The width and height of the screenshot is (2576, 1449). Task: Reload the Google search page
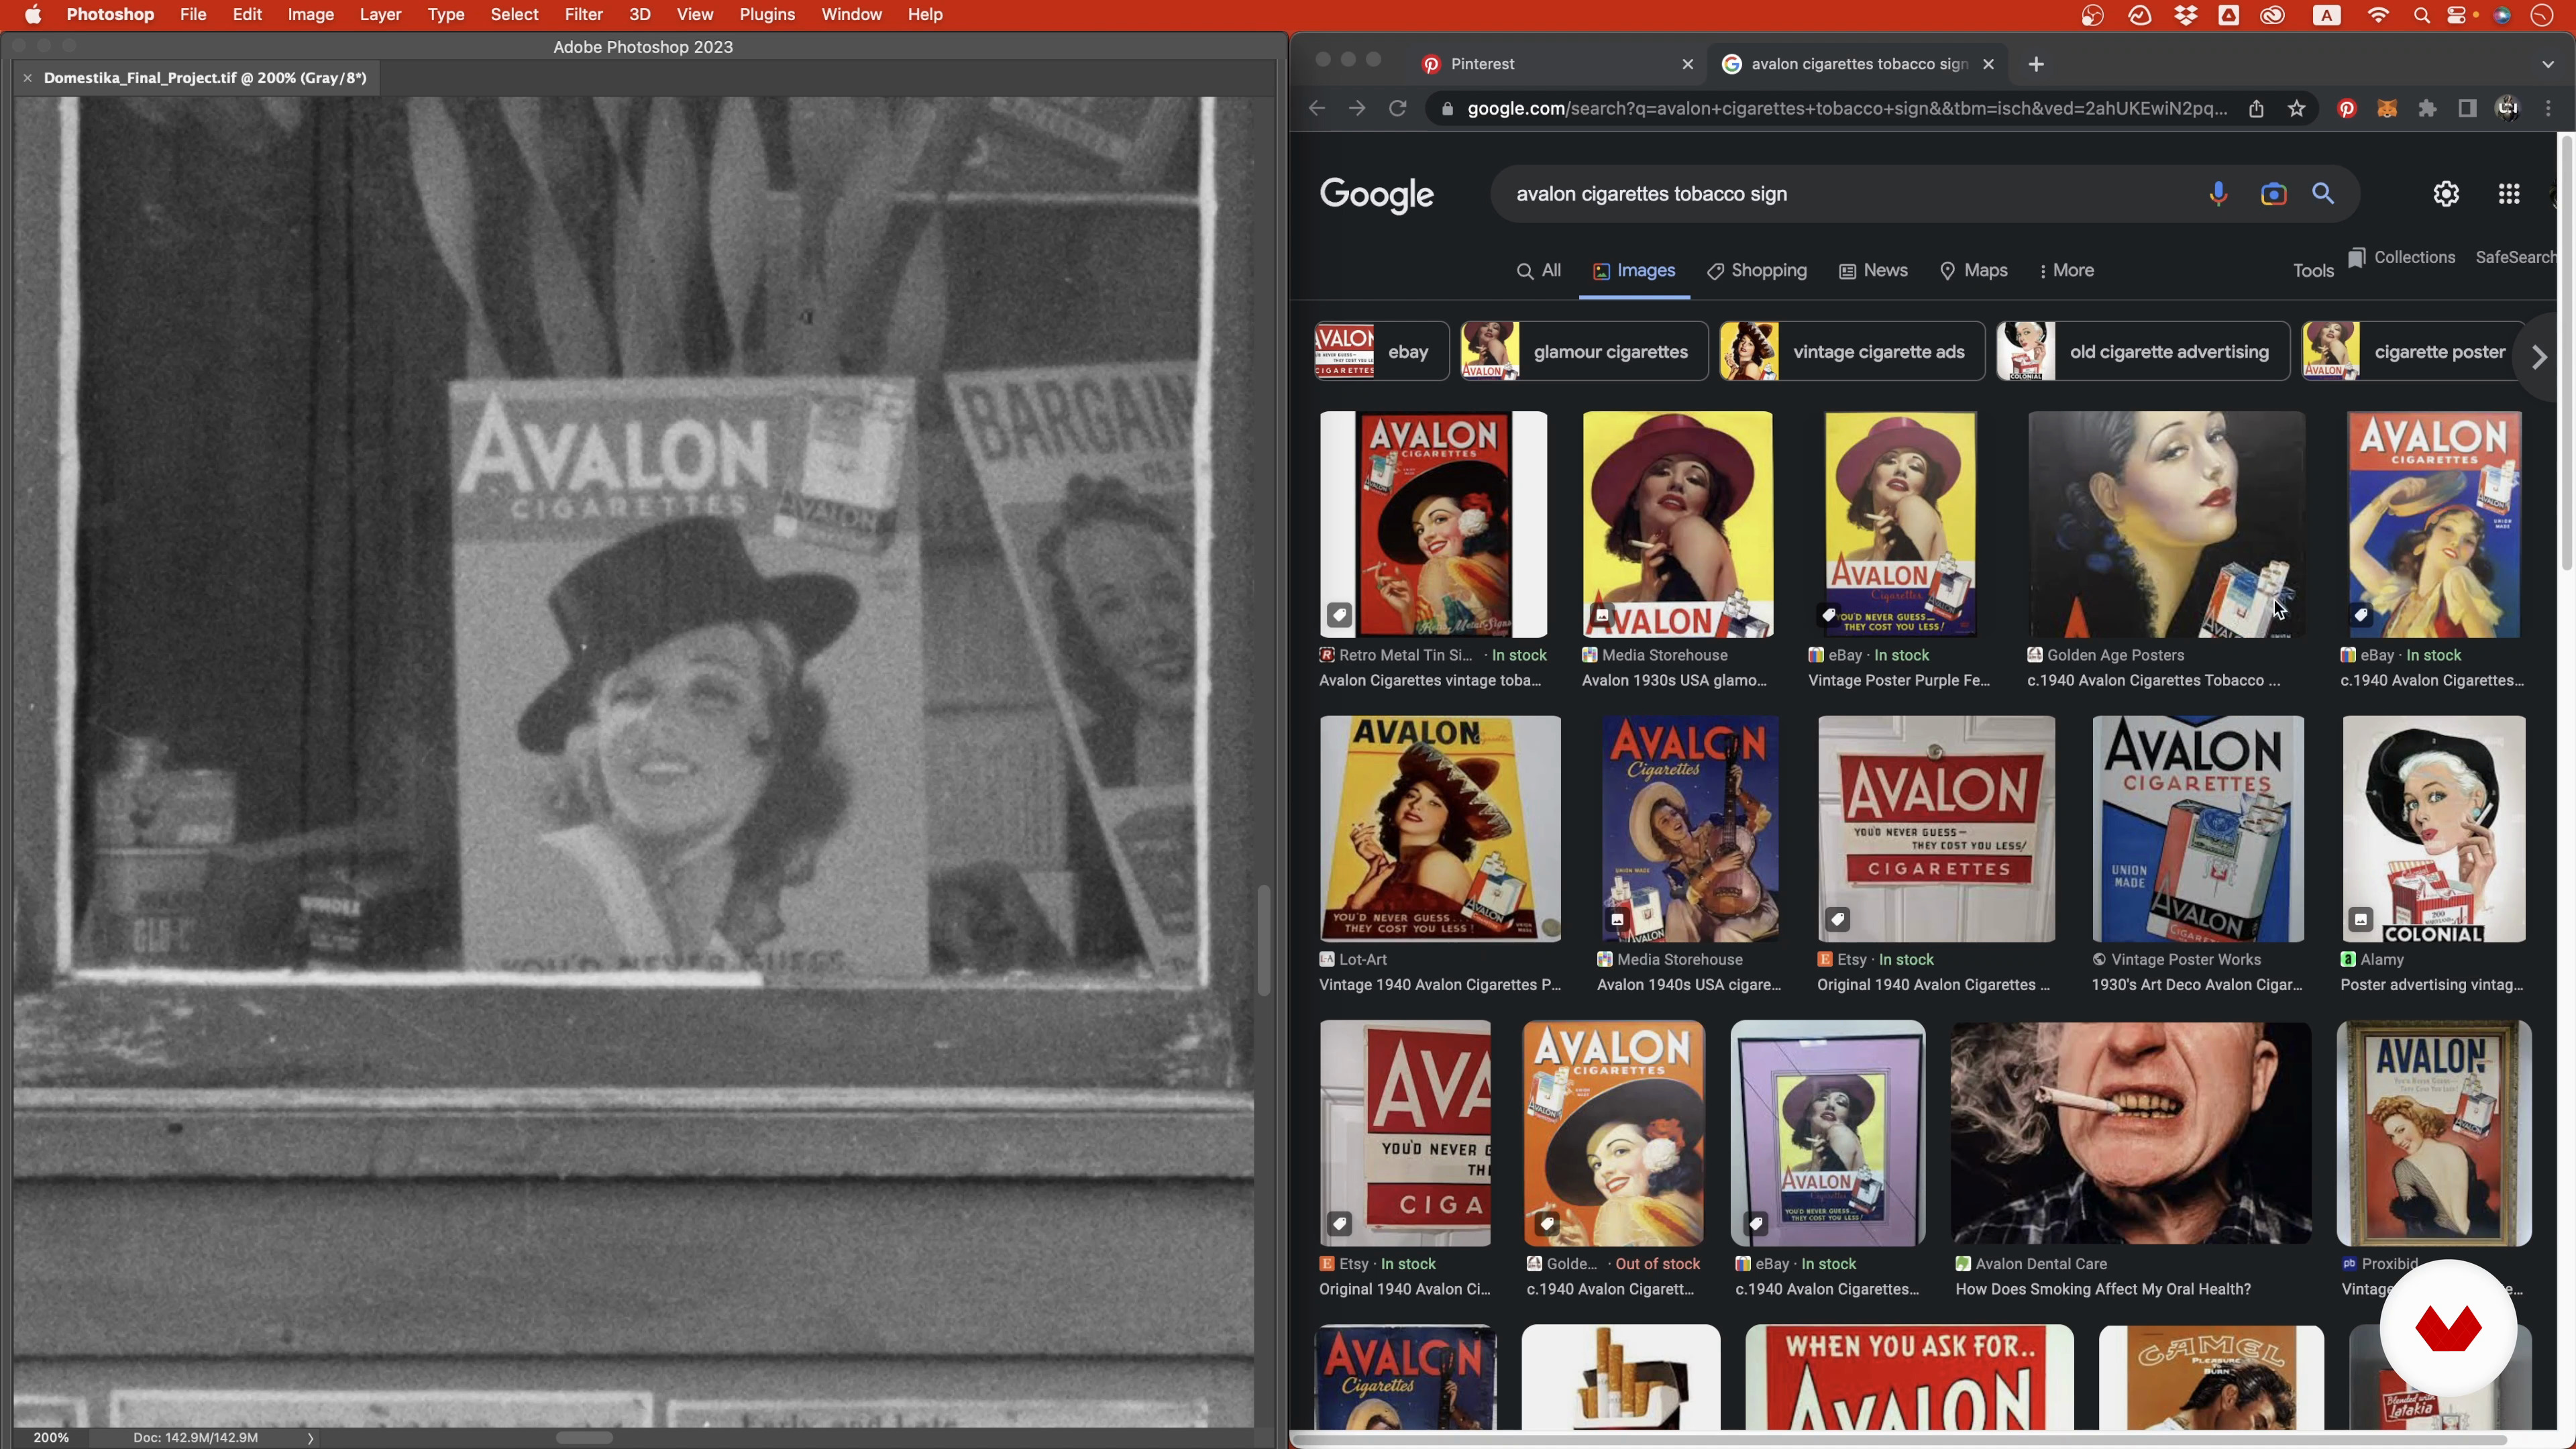tap(1398, 109)
